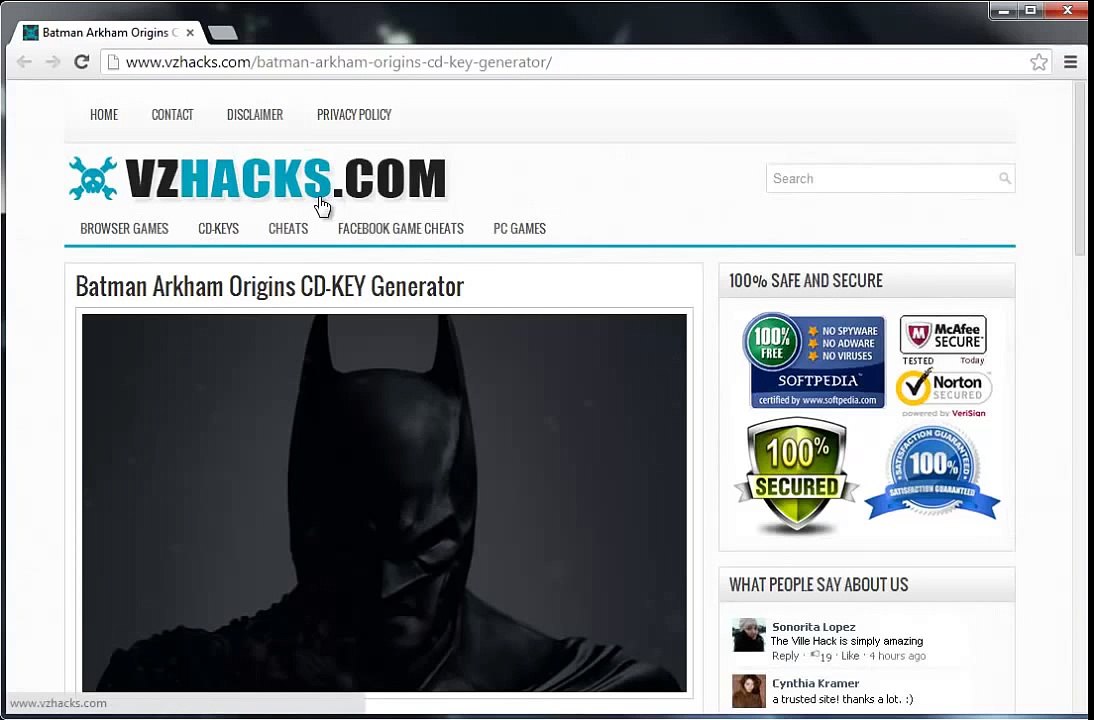Click Sonorita Lopez's name
Viewport: 1094px width, 720px height.
[x=814, y=627]
